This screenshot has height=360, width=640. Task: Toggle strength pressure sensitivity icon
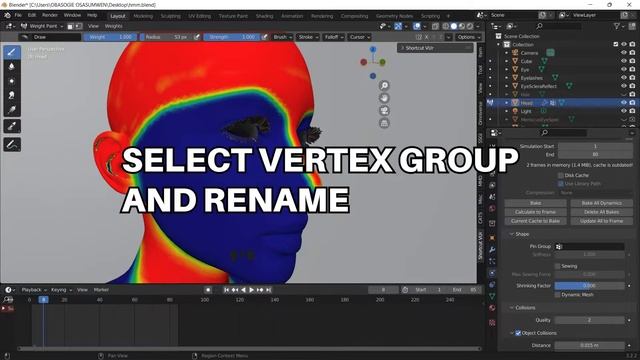[264, 37]
